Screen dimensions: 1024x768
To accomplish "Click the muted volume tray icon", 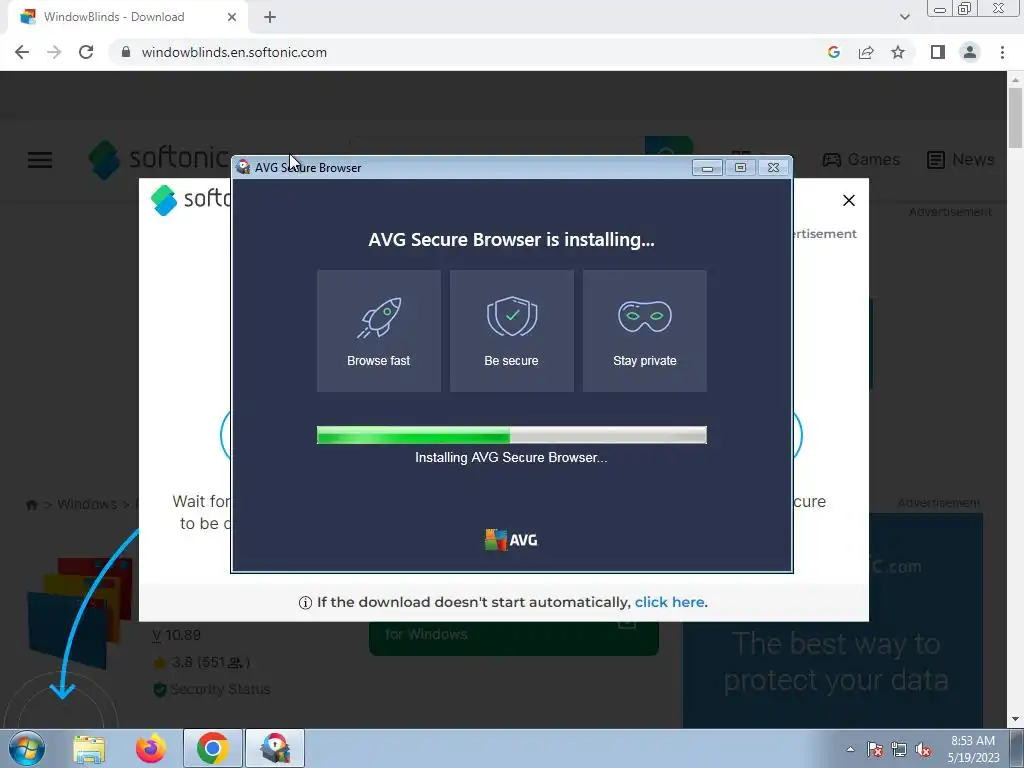I will pyautogui.click(x=923, y=749).
